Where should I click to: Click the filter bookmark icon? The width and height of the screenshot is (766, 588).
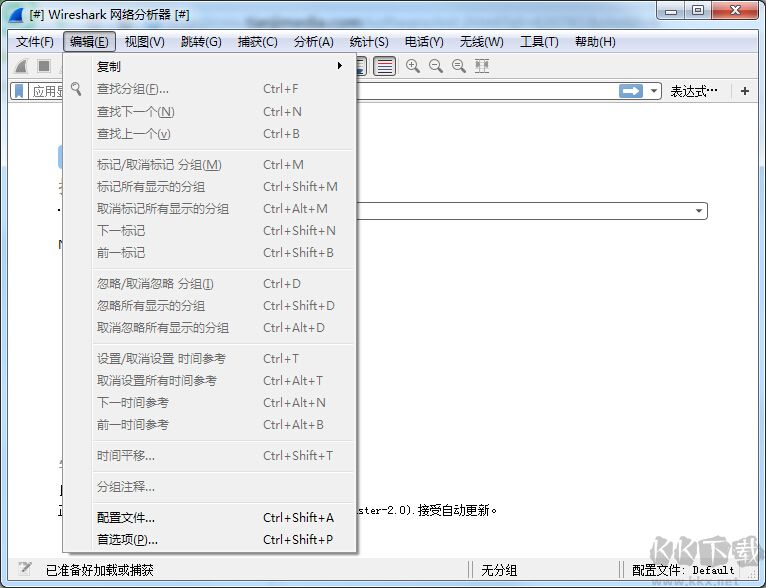(19, 91)
